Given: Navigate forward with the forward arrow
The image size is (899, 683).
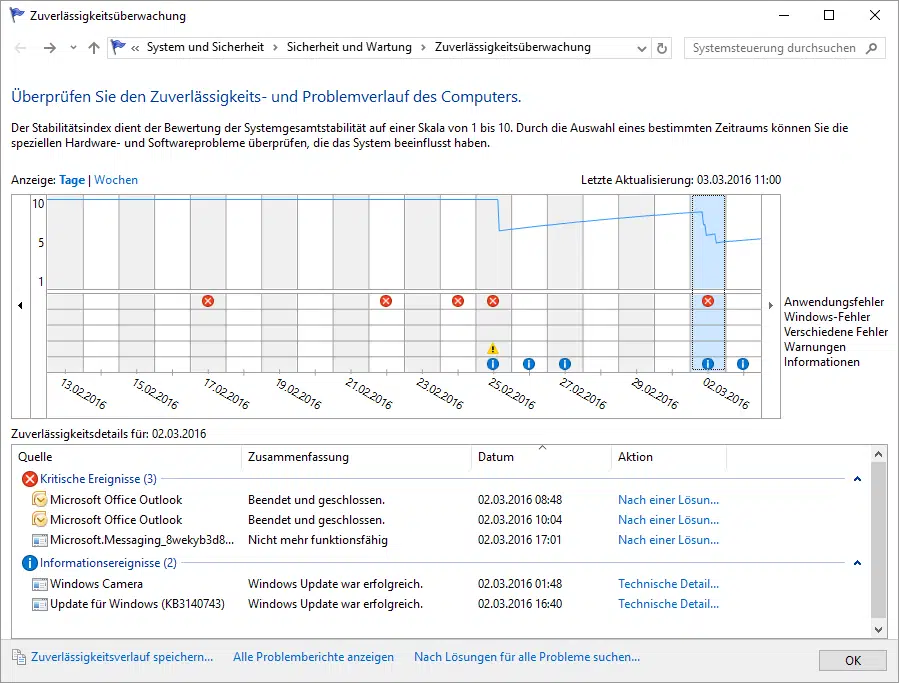Looking at the screenshot, I should [50, 48].
